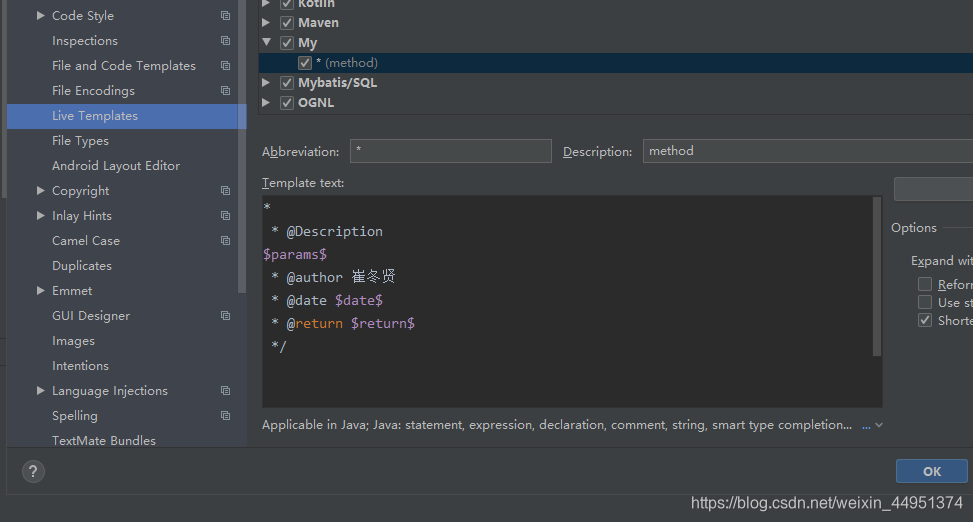The width and height of the screenshot is (973, 522).
Task: Click the settings tree vertical scrollbar
Action: (x=242, y=146)
